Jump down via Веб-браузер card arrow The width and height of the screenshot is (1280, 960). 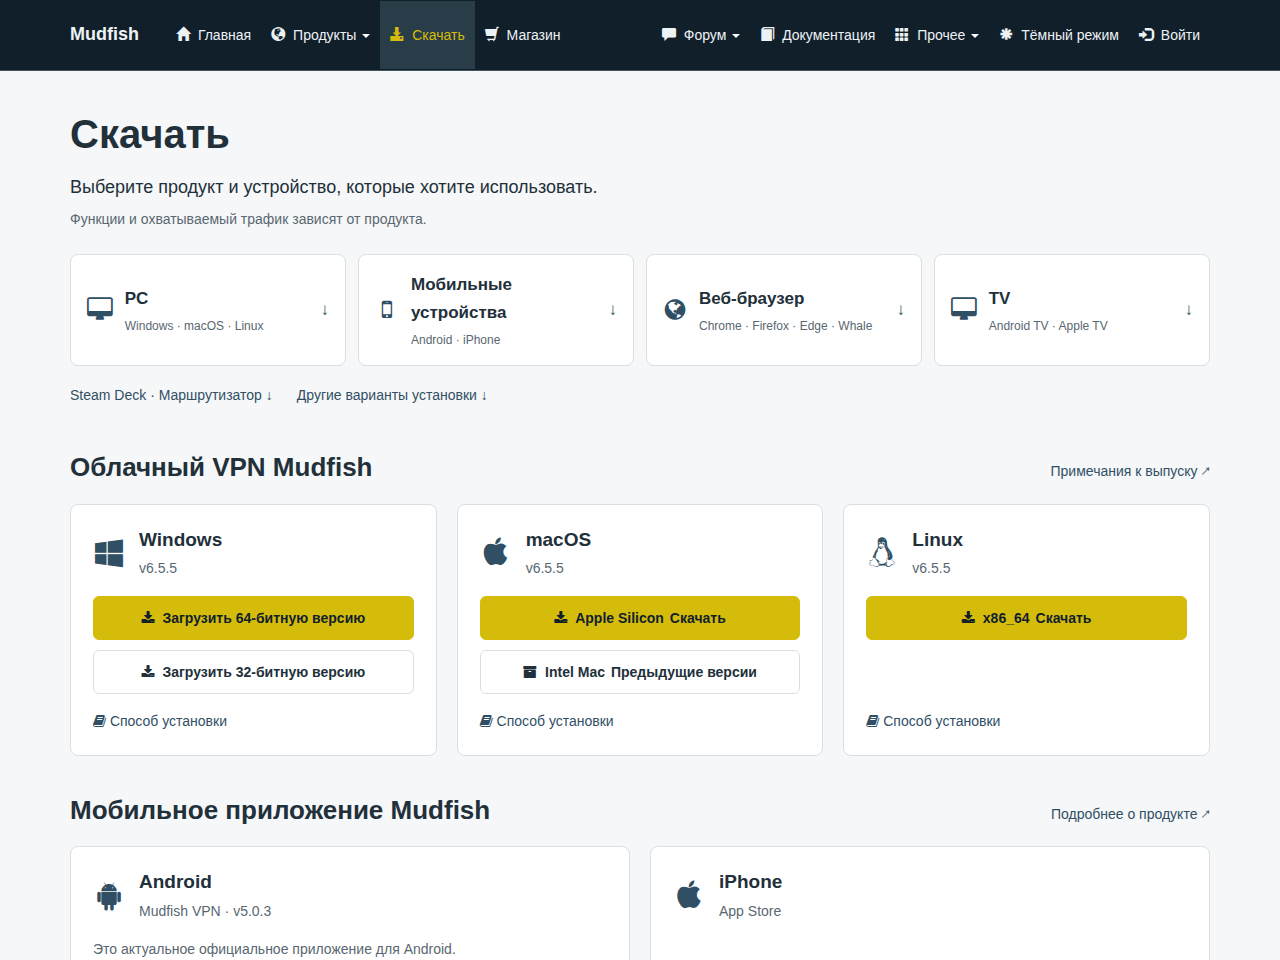tap(901, 310)
